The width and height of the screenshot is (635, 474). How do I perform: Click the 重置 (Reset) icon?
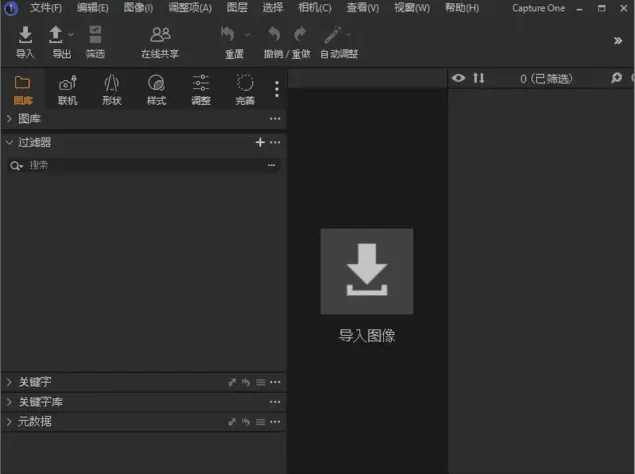click(x=229, y=37)
